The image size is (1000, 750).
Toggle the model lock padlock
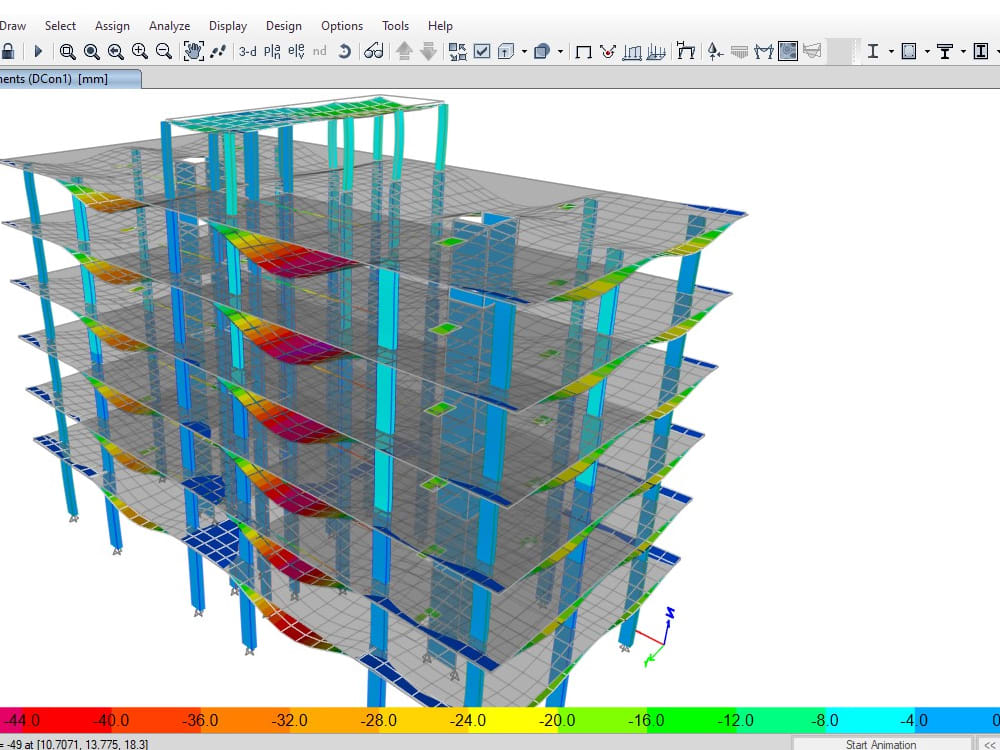point(10,51)
